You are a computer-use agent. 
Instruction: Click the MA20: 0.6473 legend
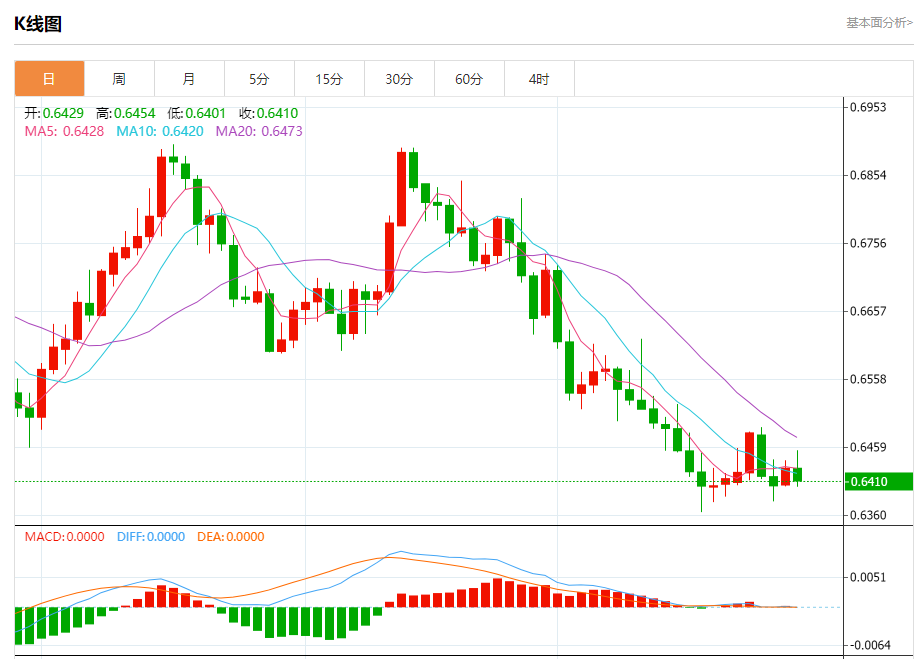click(259, 131)
